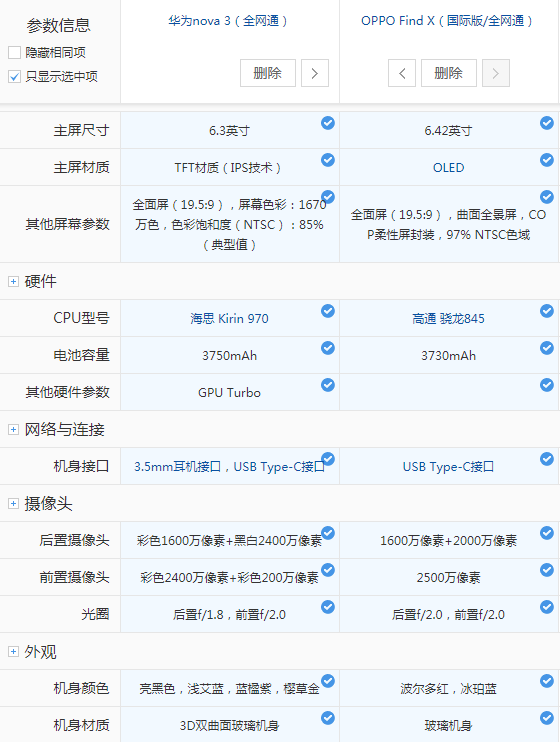Open OPPO's USB Type-C接口 link
Viewport: 560px width, 742px height.
pos(448,467)
